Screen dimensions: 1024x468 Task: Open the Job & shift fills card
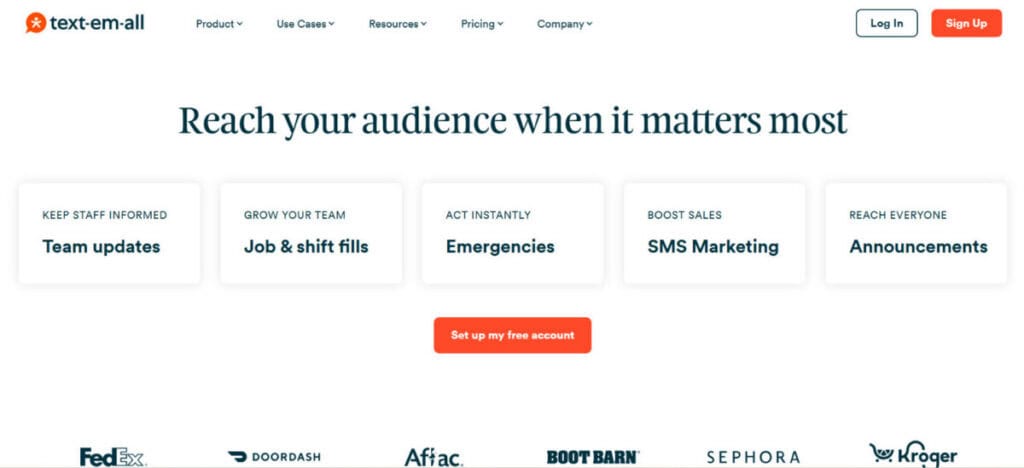(311, 233)
